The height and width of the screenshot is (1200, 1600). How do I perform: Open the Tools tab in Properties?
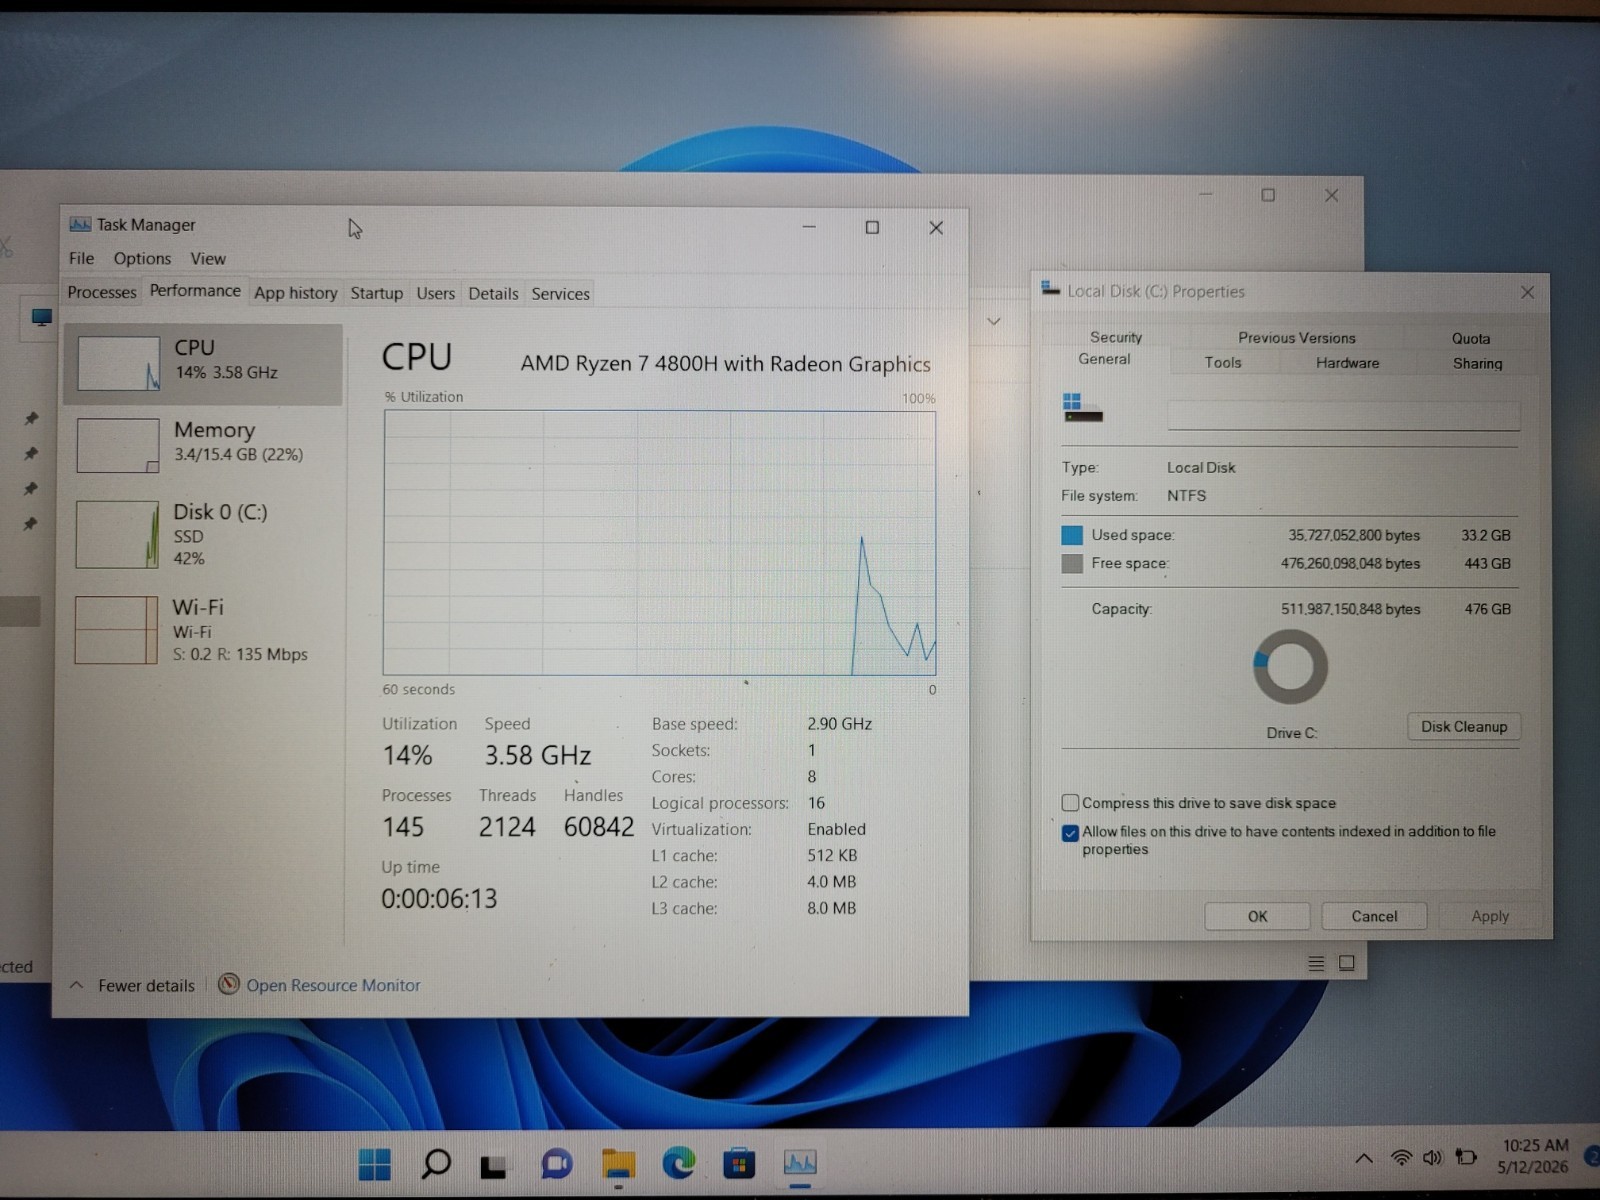[1223, 363]
